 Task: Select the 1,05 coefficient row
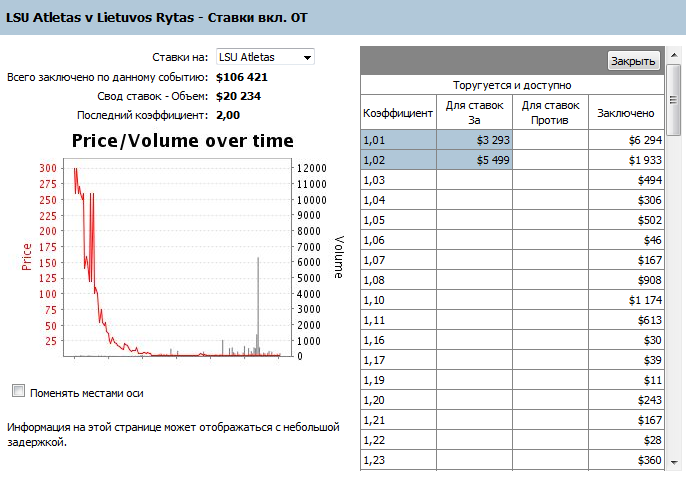click(512, 220)
